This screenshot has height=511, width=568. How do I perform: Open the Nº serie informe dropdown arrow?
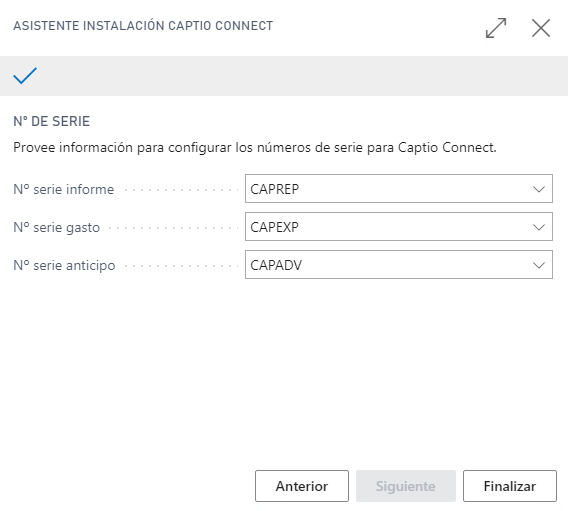pyautogui.click(x=539, y=189)
